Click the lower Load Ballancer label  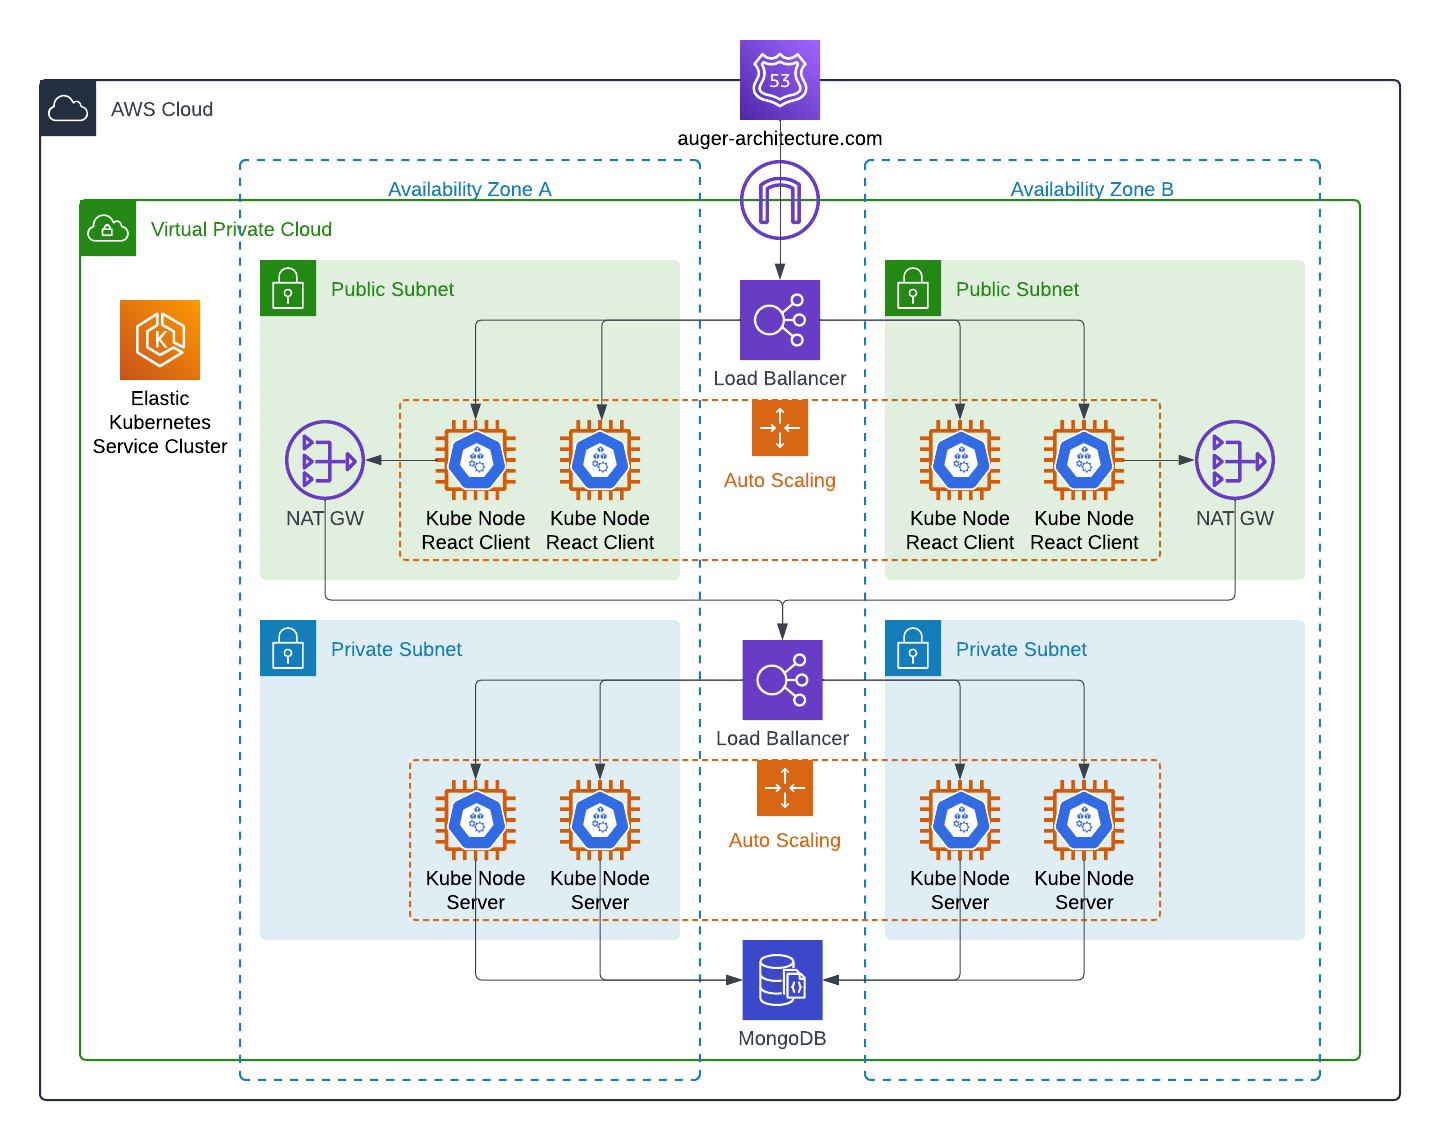[782, 738]
